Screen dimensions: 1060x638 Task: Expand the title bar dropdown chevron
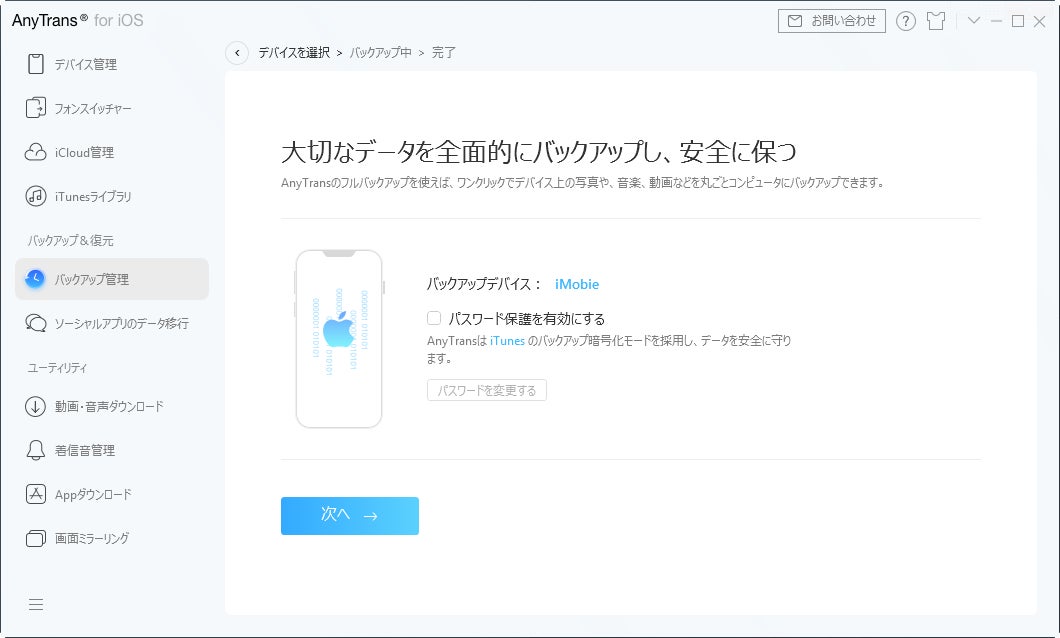[x=973, y=20]
